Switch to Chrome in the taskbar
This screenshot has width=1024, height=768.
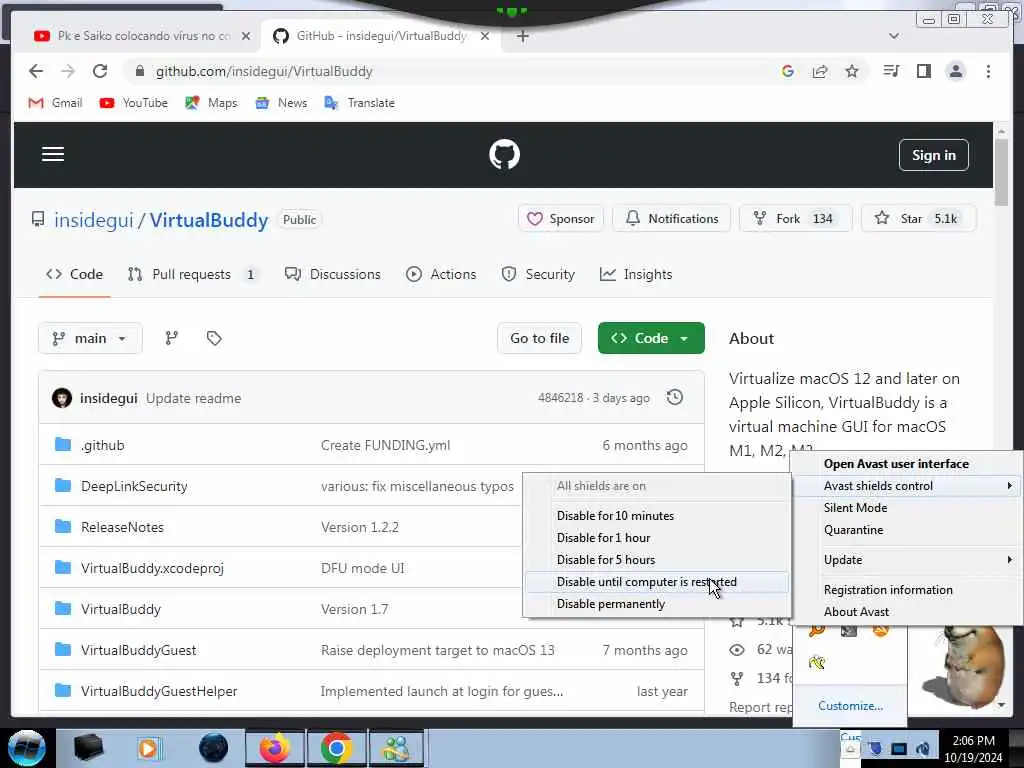[x=336, y=748]
